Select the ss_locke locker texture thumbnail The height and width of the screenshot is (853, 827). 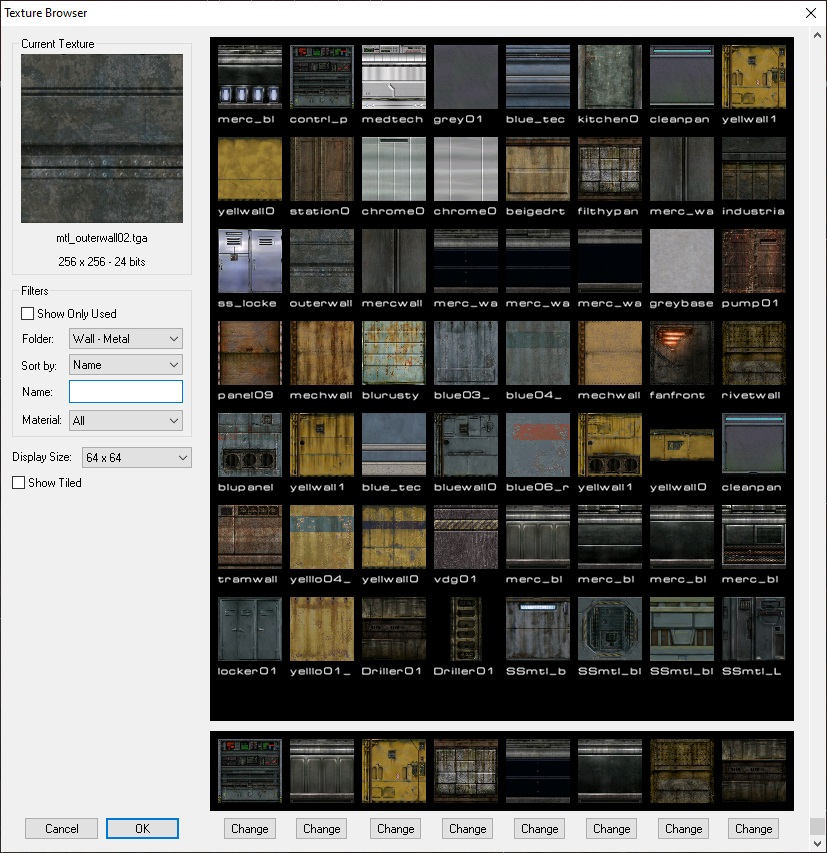(250, 261)
